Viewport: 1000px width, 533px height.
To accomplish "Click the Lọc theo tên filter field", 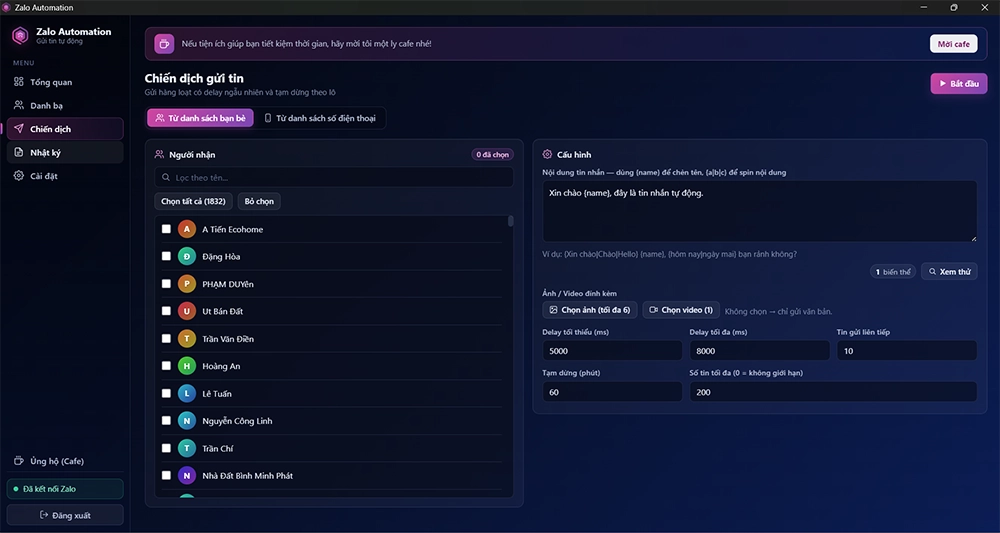I will pos(334,178).
